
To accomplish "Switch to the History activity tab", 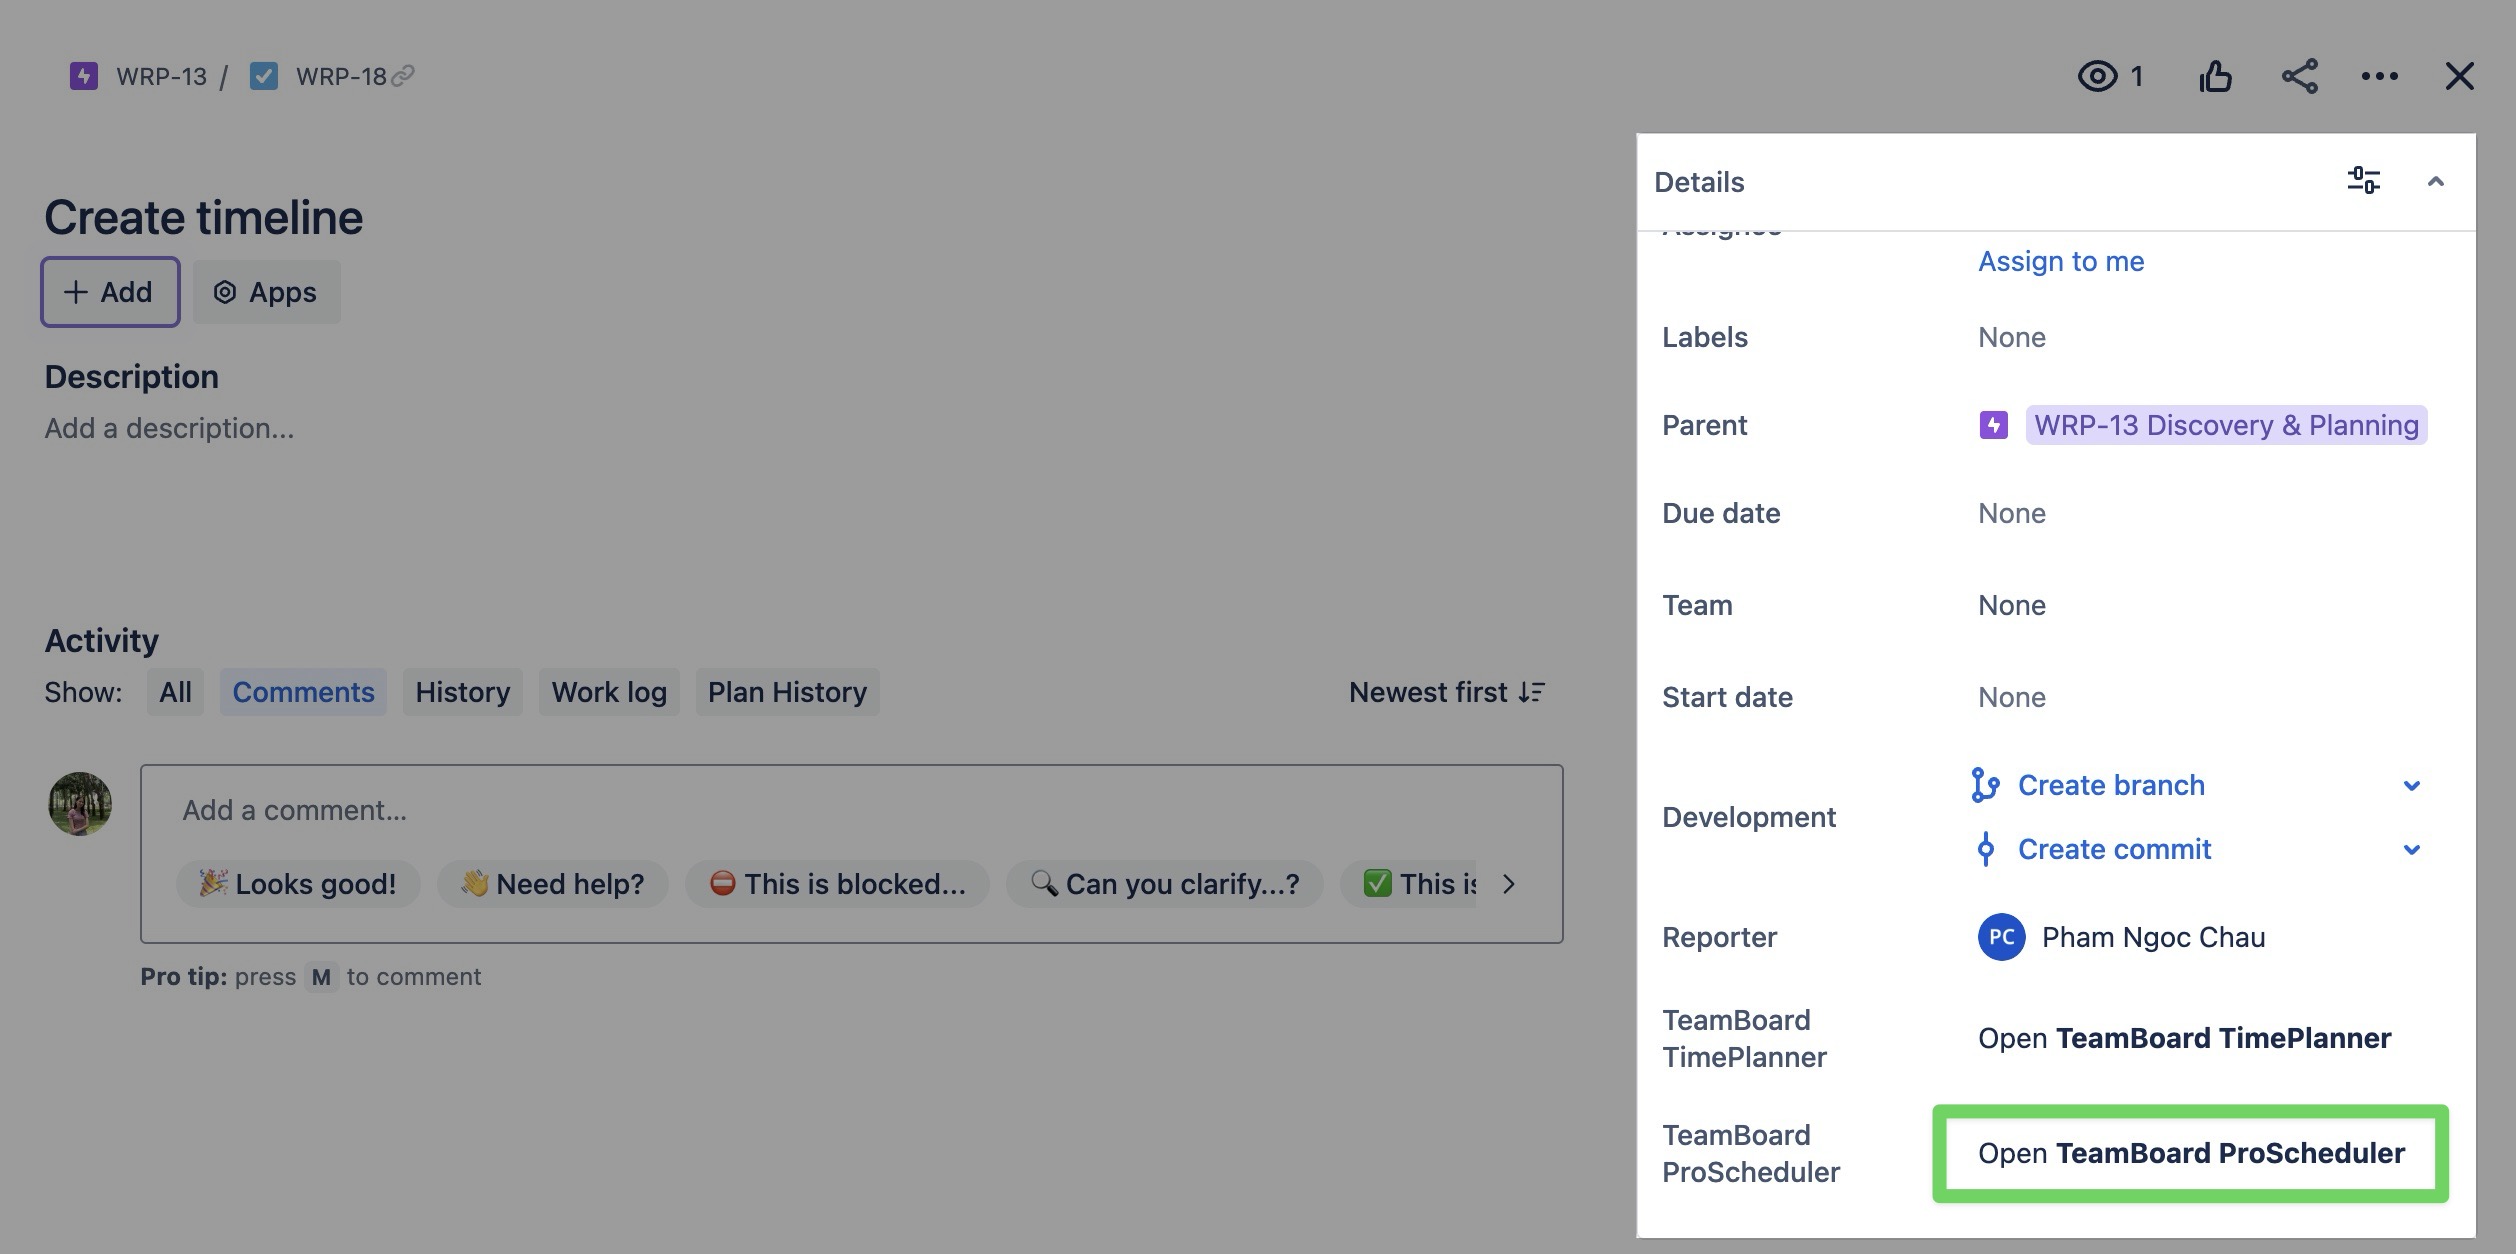I will pos(462,691).
